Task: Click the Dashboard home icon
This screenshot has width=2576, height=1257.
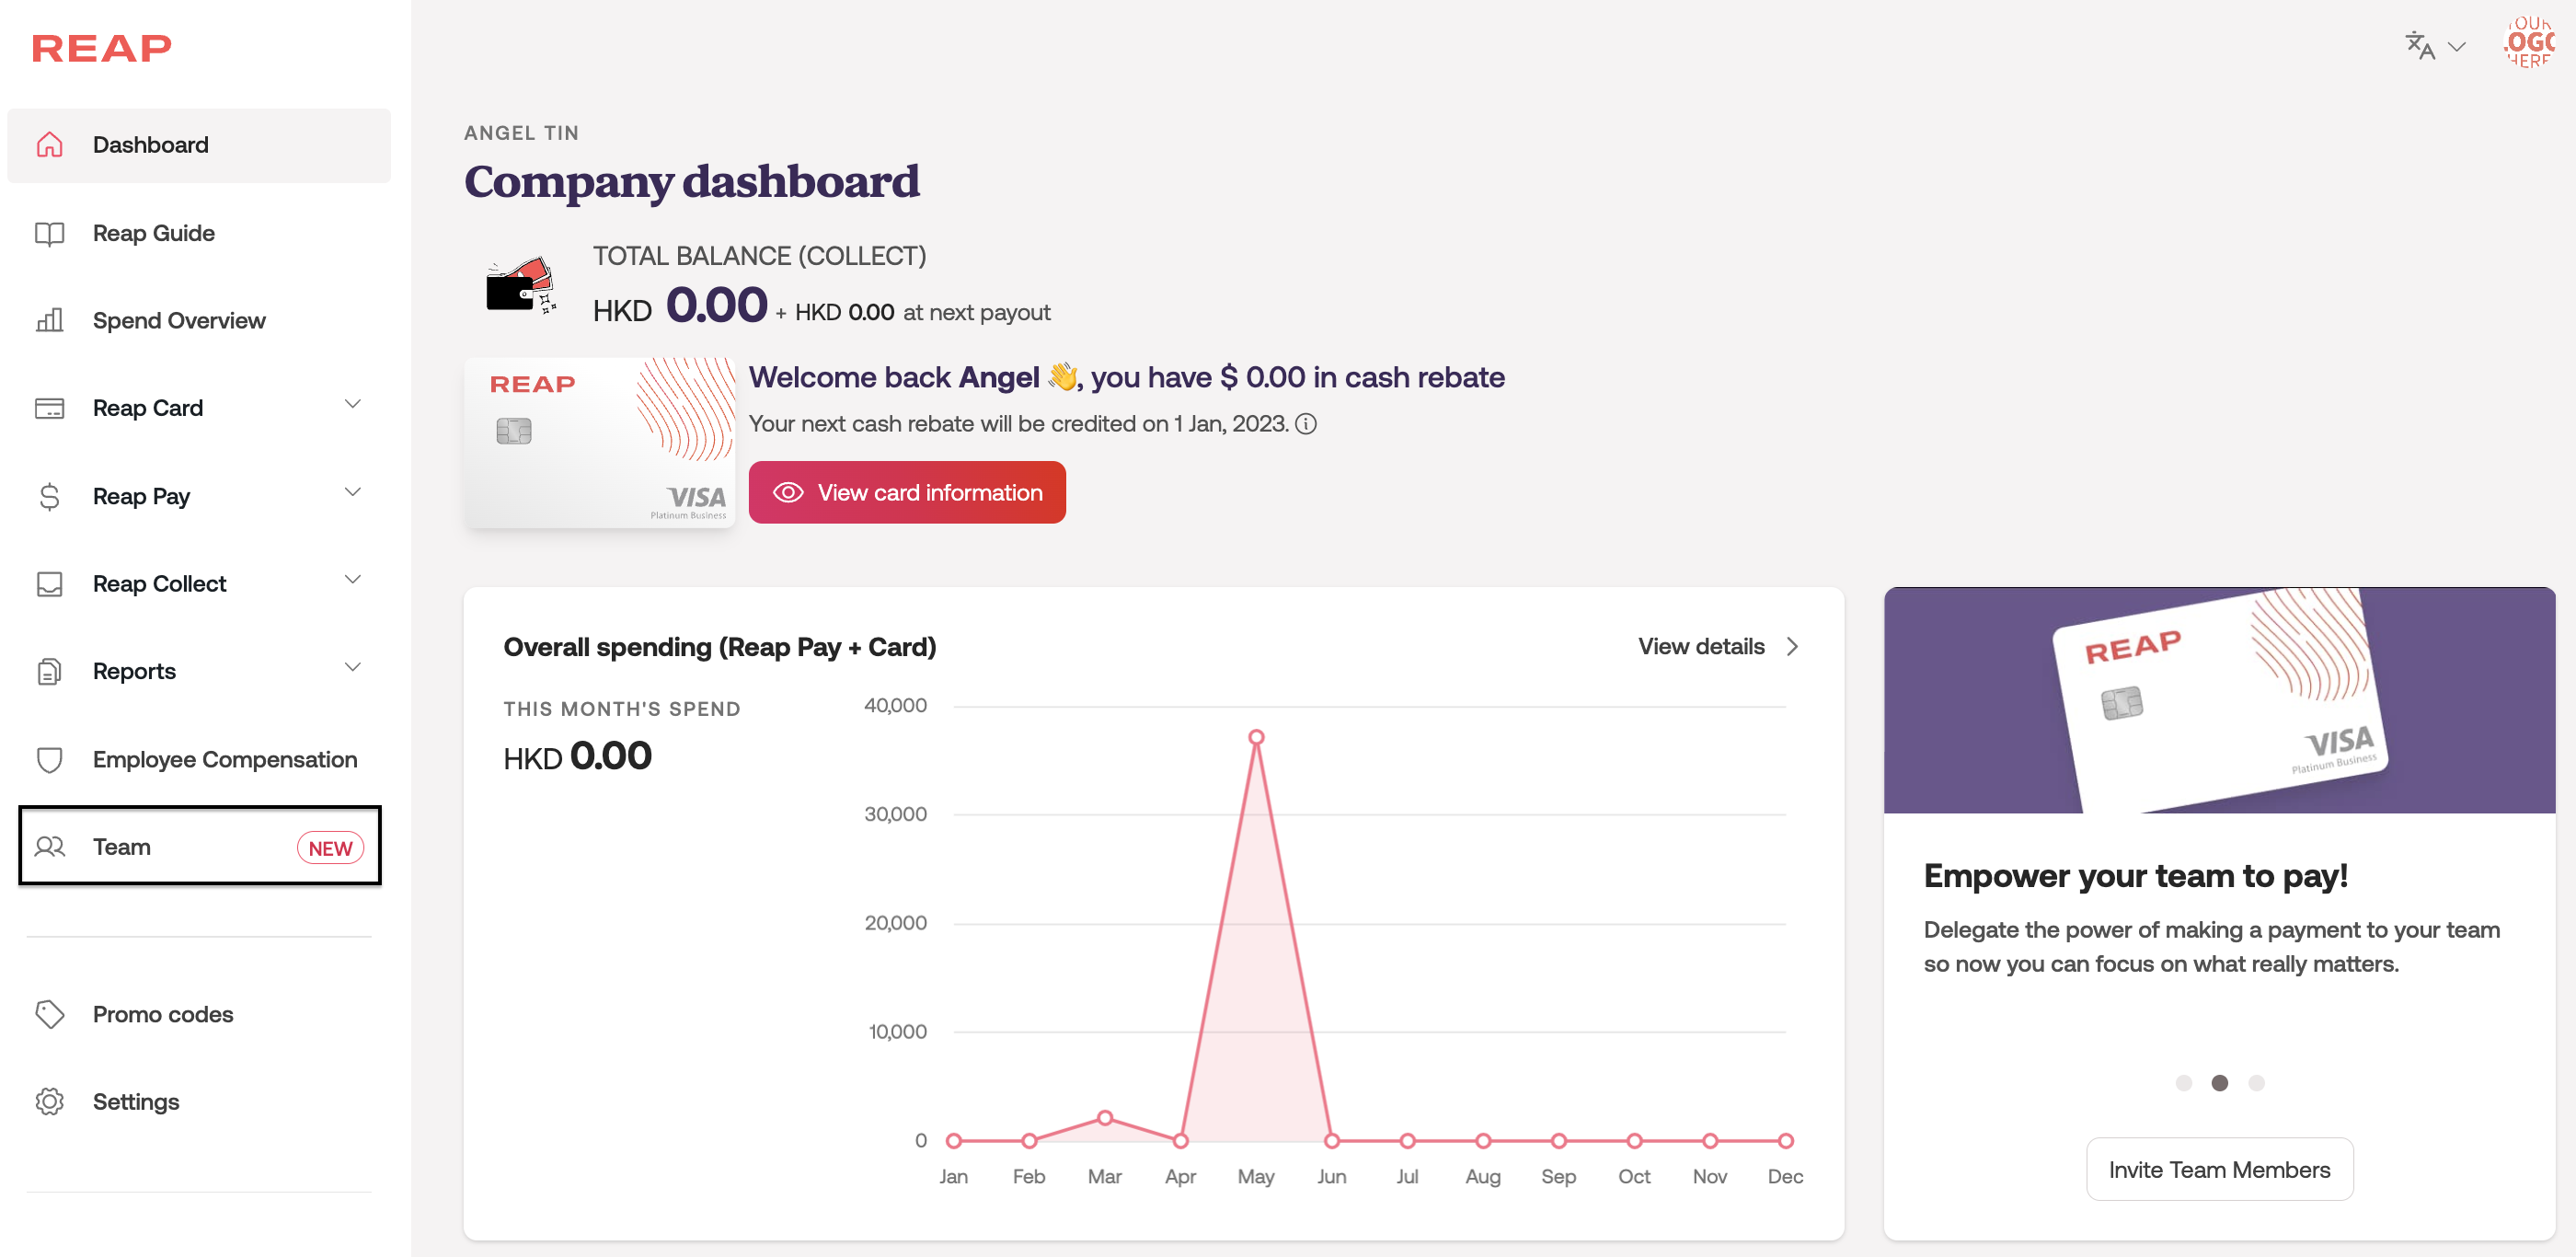Action: [x=49, y=145]
